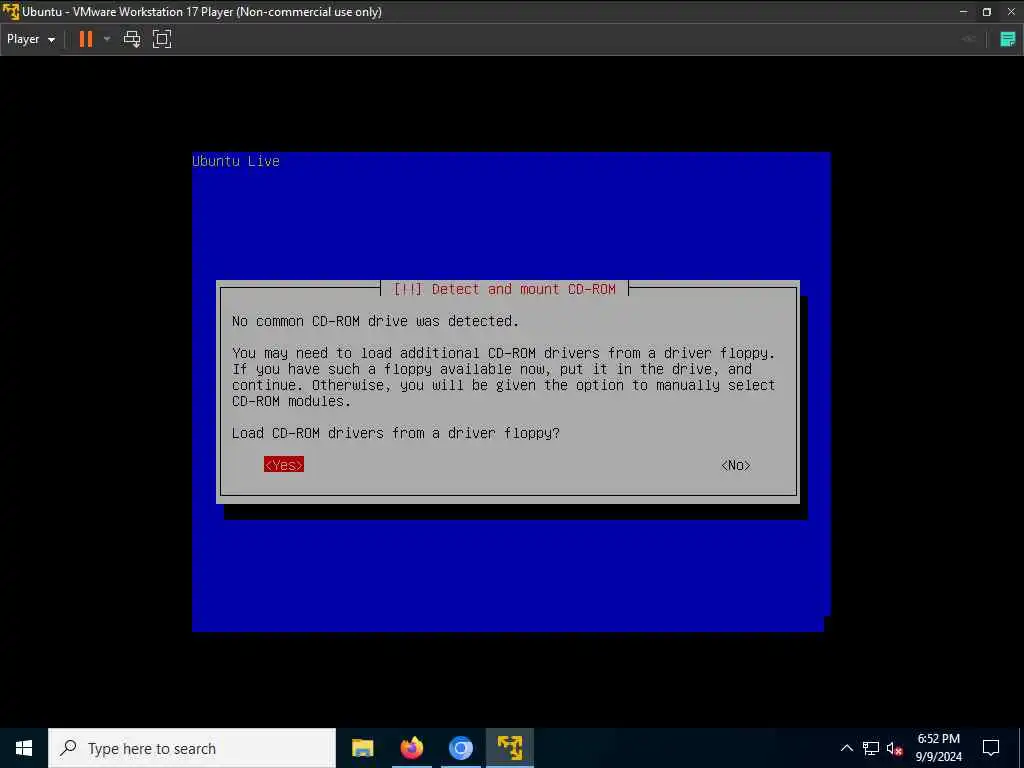Minimize the VMware Player window

pos(963,12)
